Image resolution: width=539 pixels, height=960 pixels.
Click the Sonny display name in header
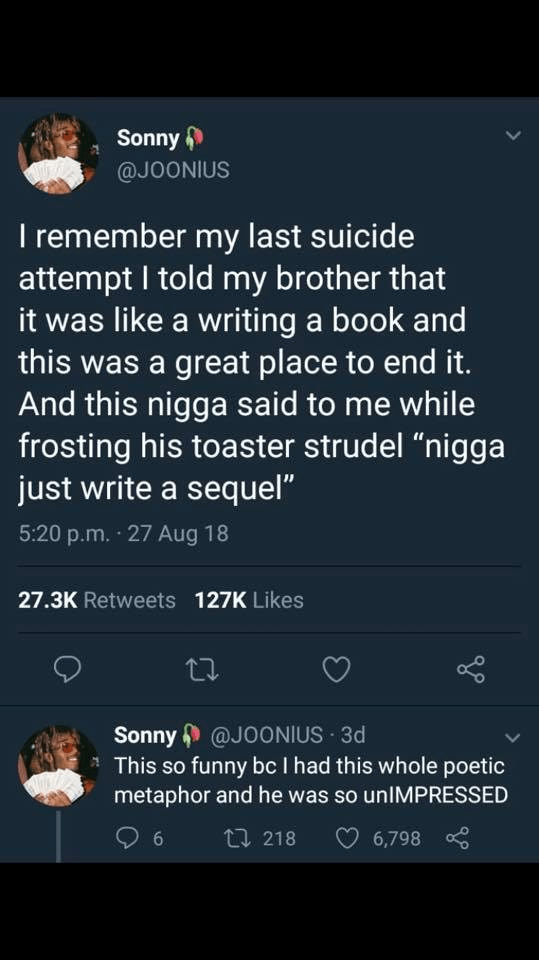click(148, 138)
